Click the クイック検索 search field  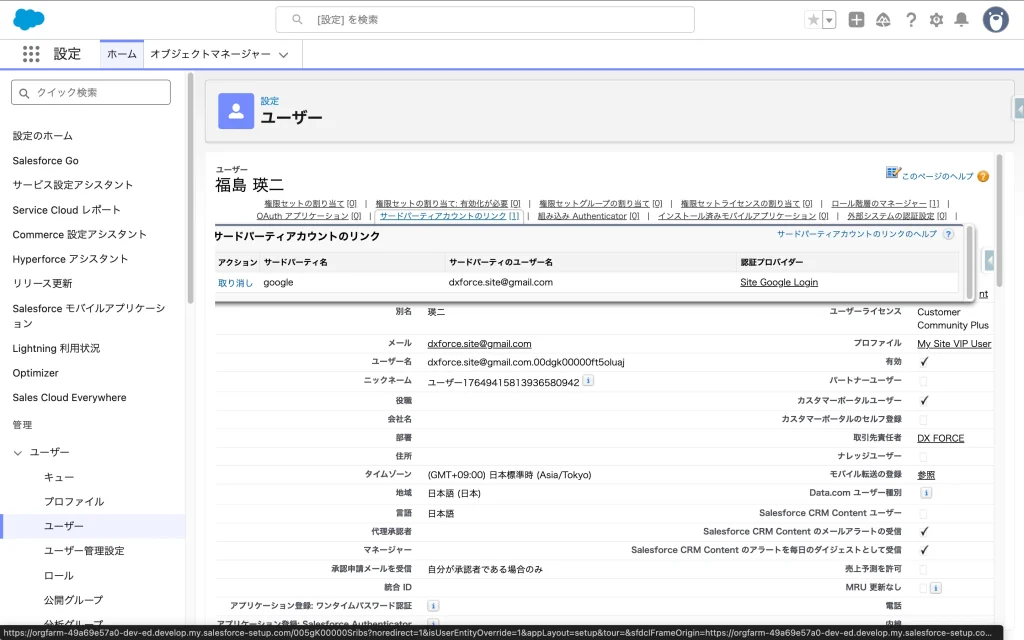pos(91,92)
